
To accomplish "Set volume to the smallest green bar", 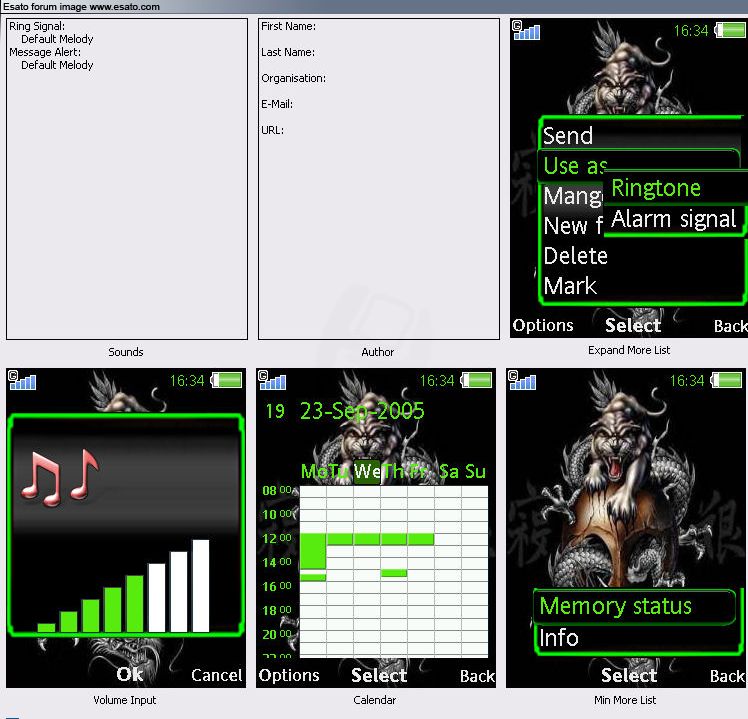I will point(46,628).
